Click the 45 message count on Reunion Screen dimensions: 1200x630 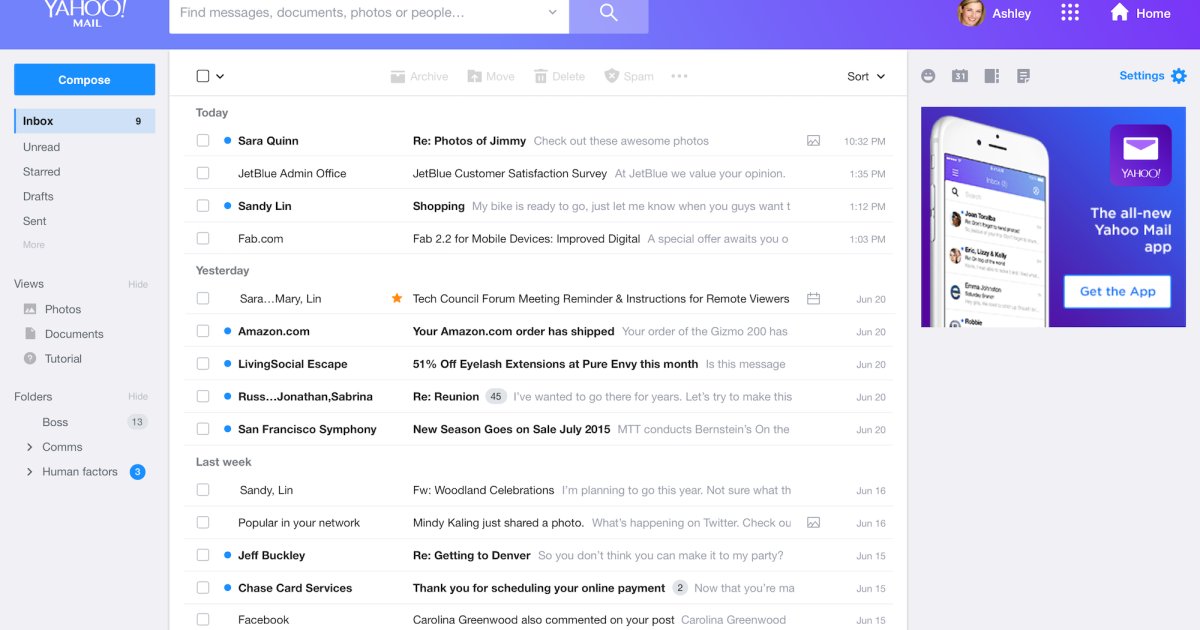496,397
